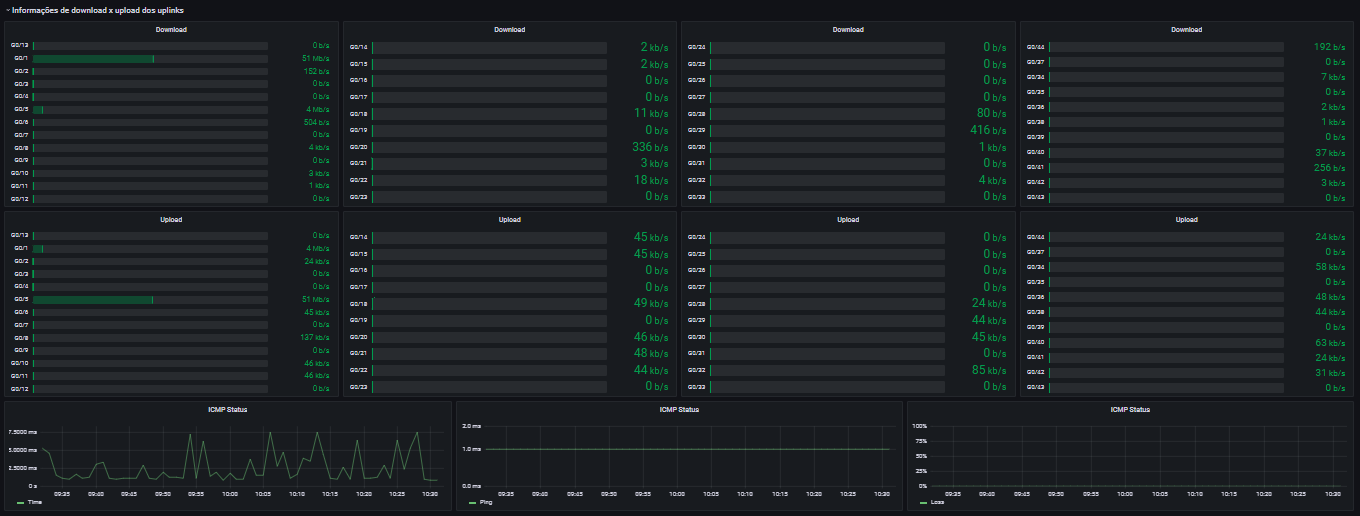
Task: Click the '18 kb/s' value for G0/22 download
Action: pyautogui.click(x=651, y=180)
